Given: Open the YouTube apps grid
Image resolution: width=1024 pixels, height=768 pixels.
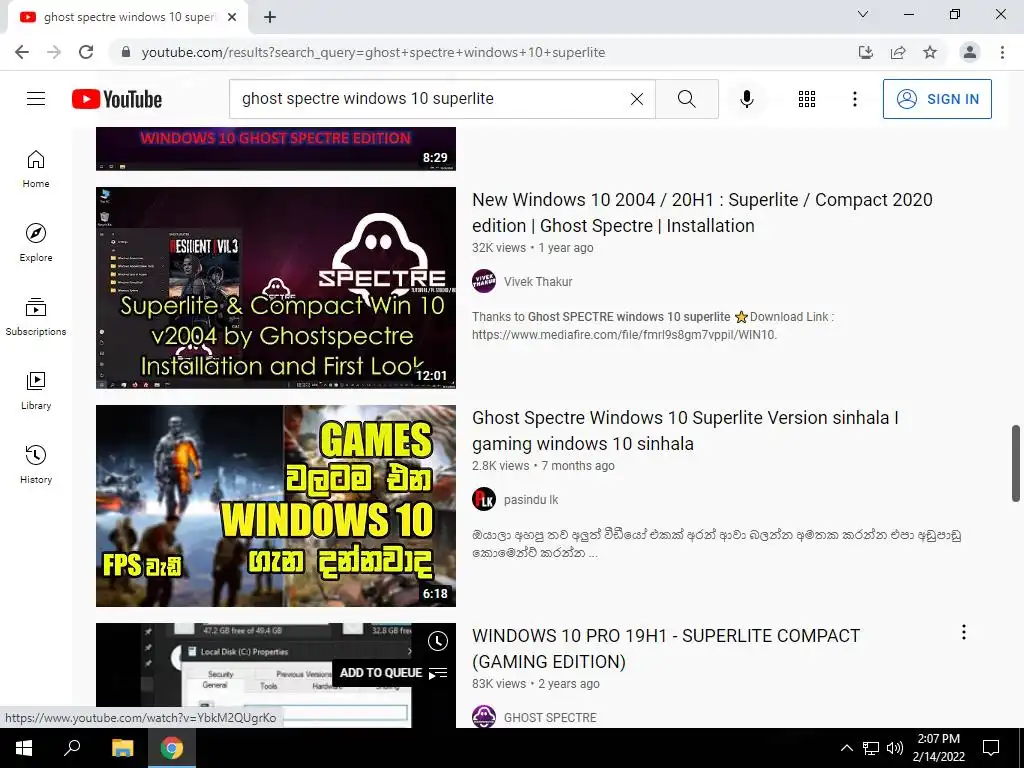Looking at the screenshot, I should [807, 99].
